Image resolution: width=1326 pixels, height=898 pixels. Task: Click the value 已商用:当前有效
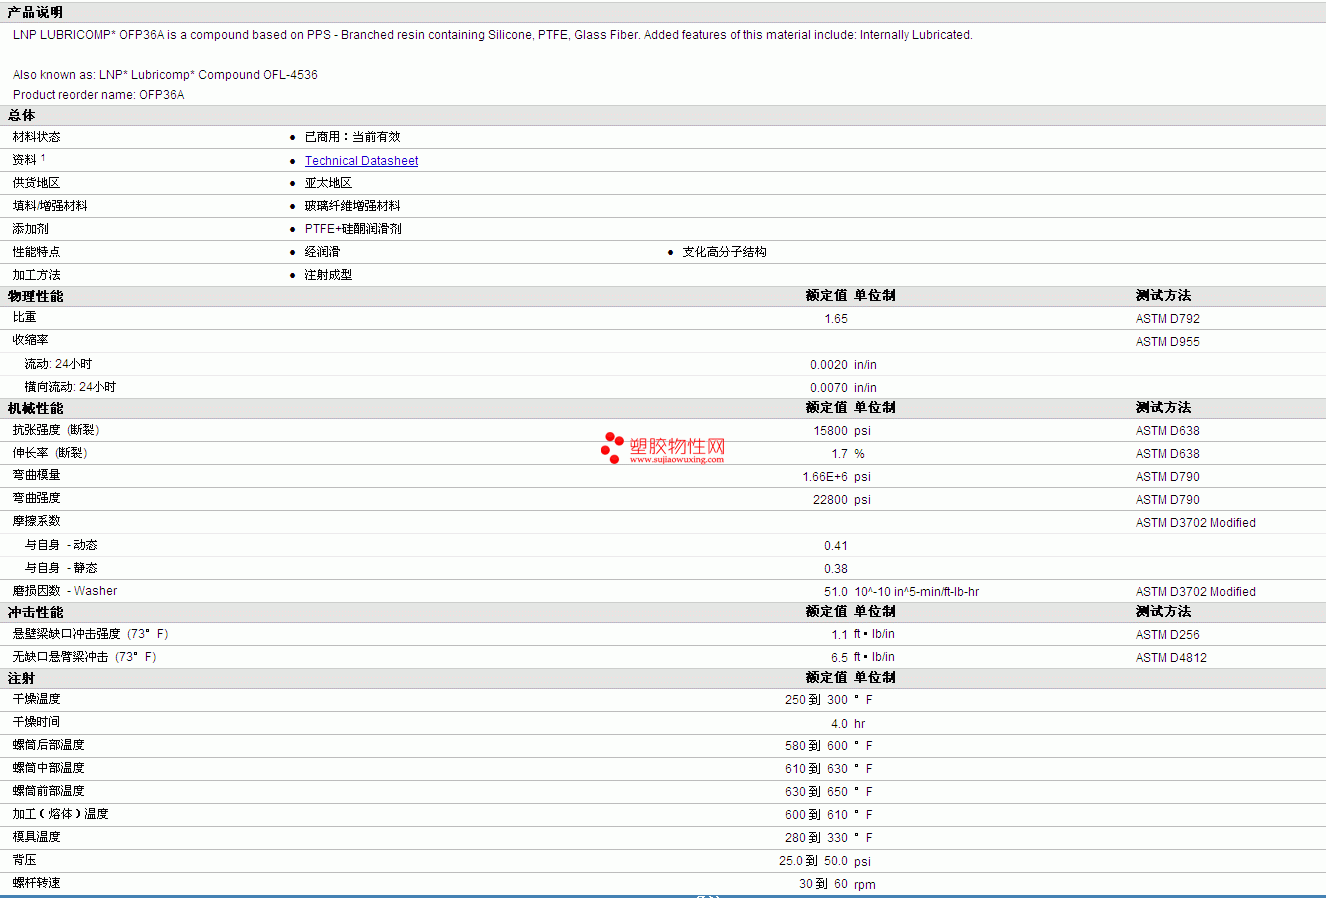coord(352,137)
